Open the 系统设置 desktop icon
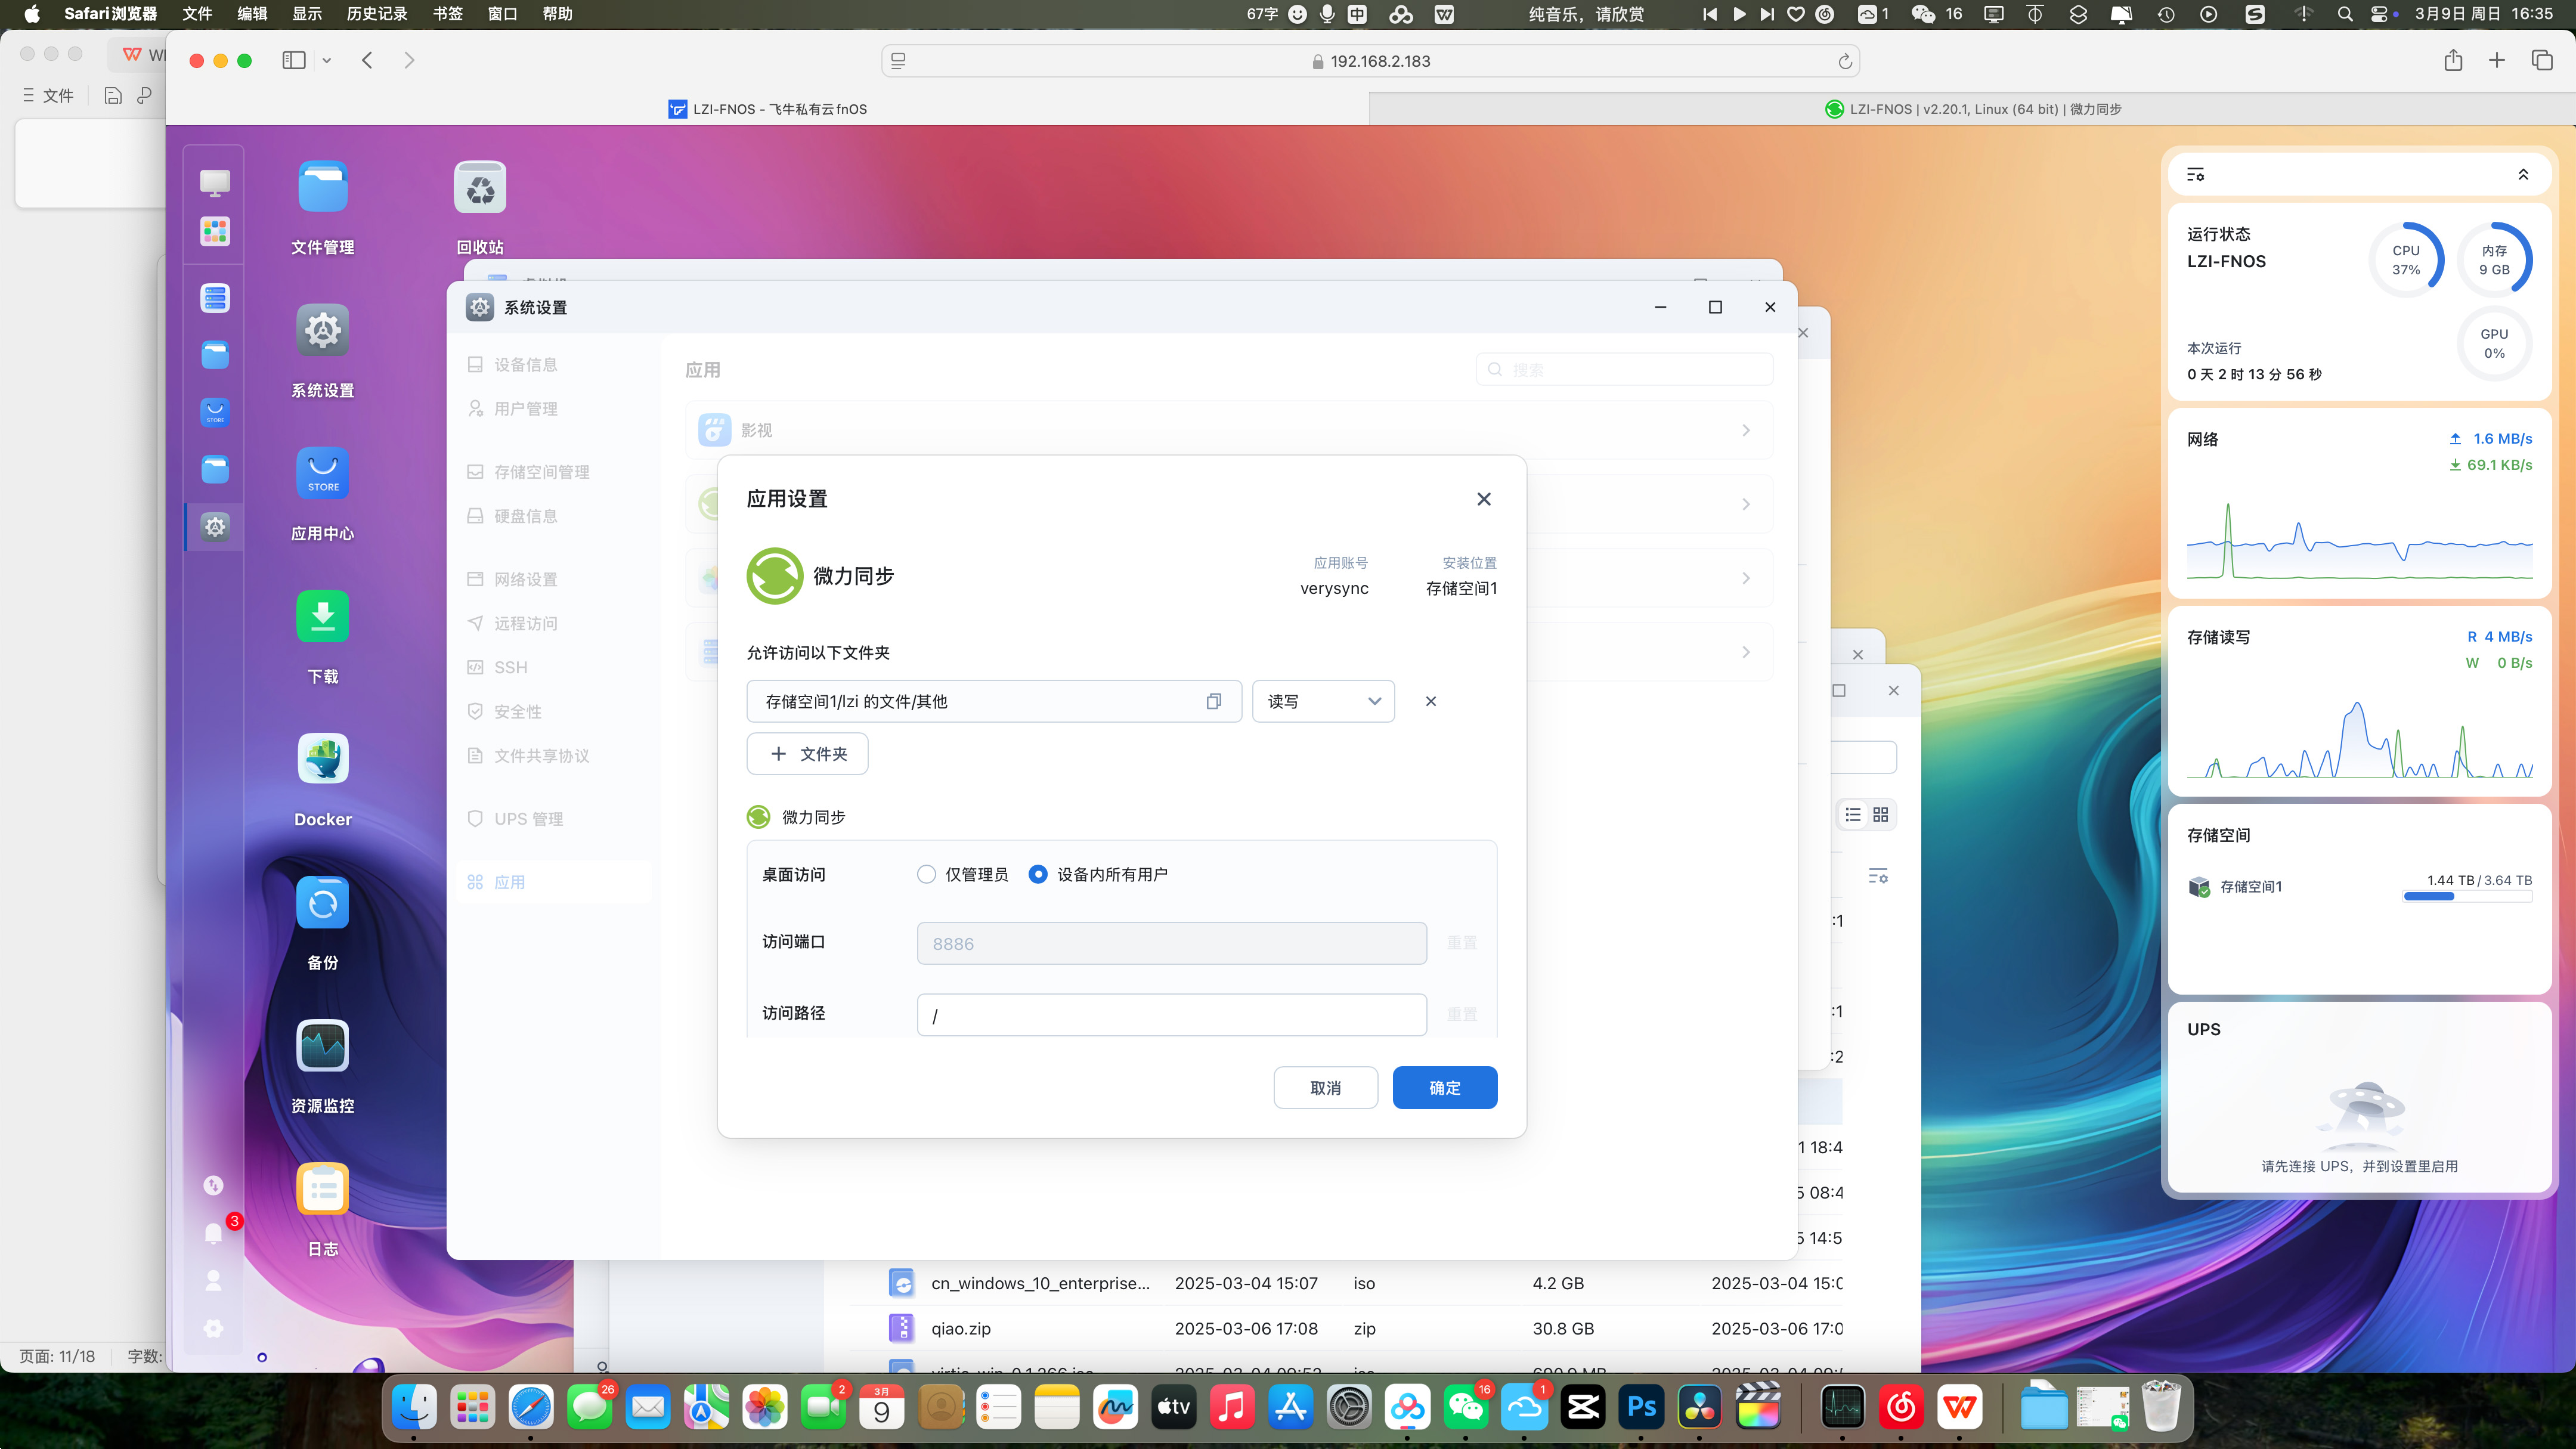Viewport: 2576px width, 1449px height. (x=322, y=331)
